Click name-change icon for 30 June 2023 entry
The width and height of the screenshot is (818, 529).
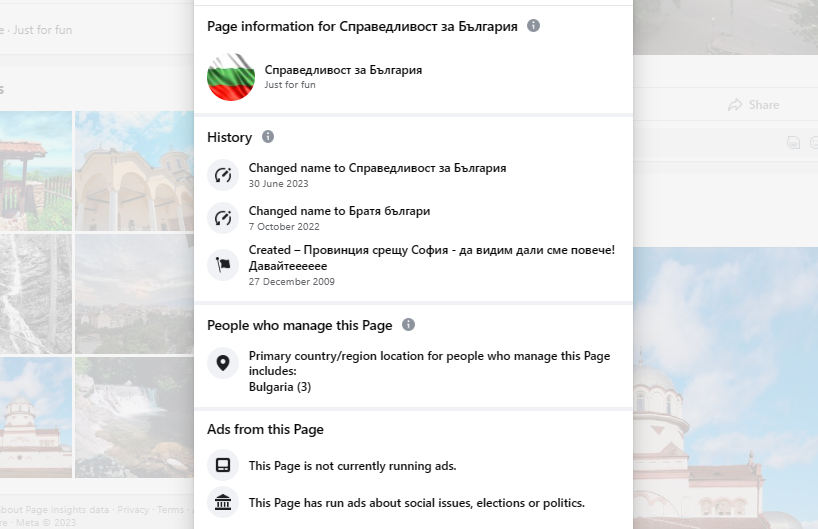(x=223, y=175)
